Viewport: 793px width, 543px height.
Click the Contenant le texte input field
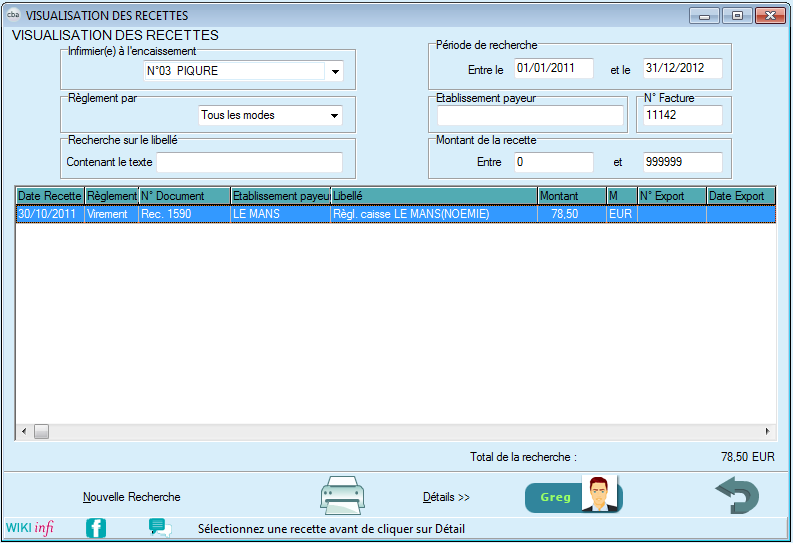click(249, 162)
